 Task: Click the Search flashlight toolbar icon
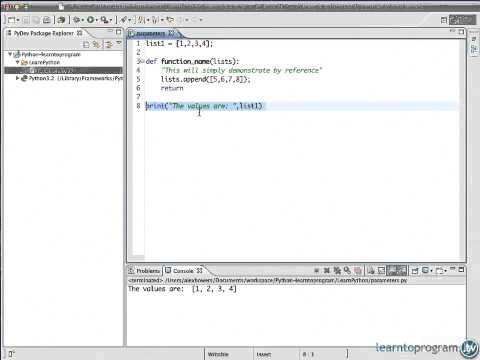(x=124, y=20)
